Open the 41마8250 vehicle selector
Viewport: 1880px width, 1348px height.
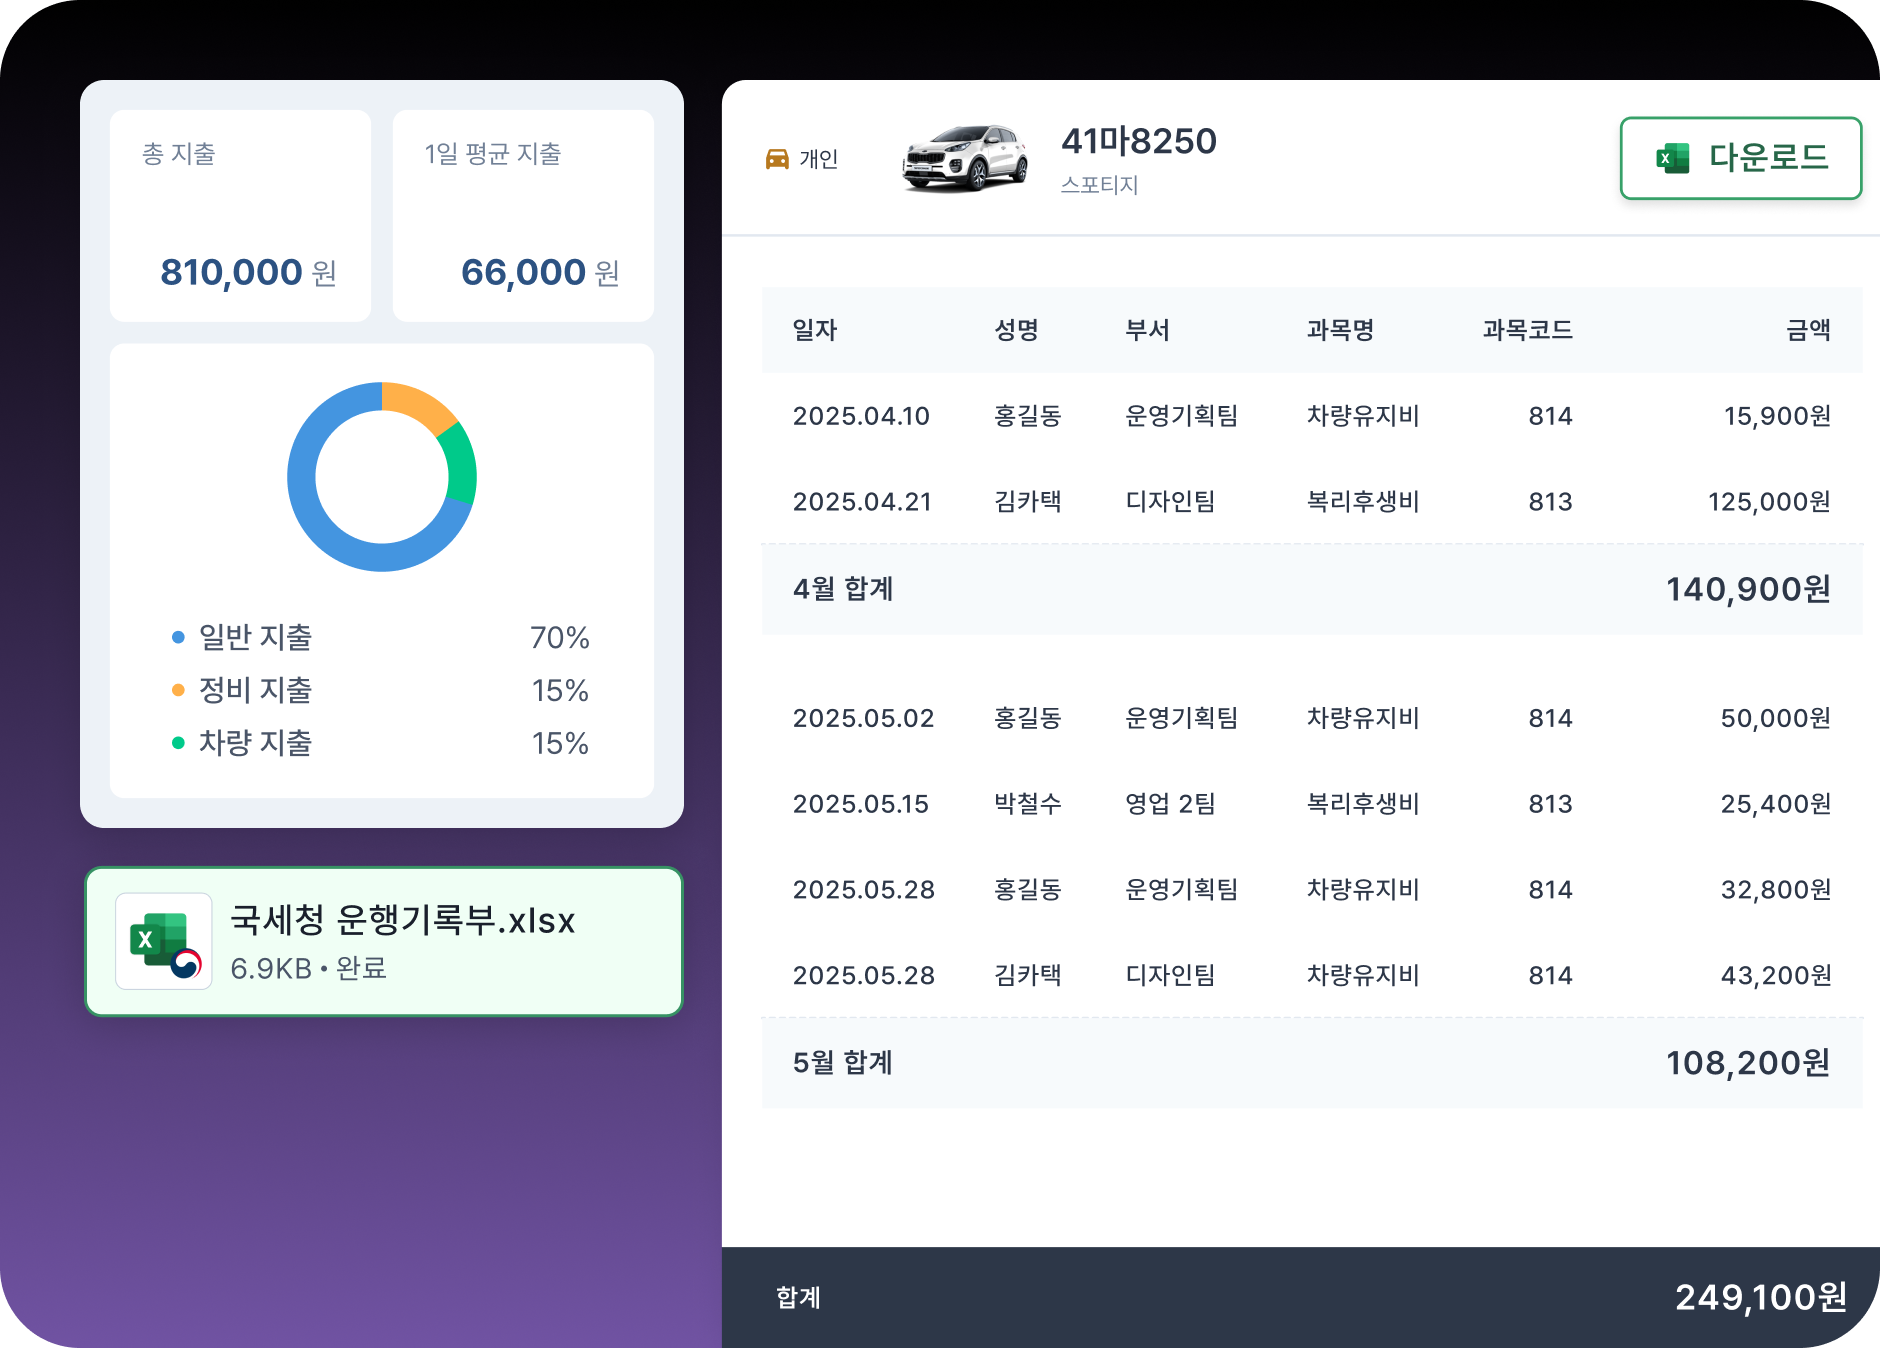[1139, 141]
